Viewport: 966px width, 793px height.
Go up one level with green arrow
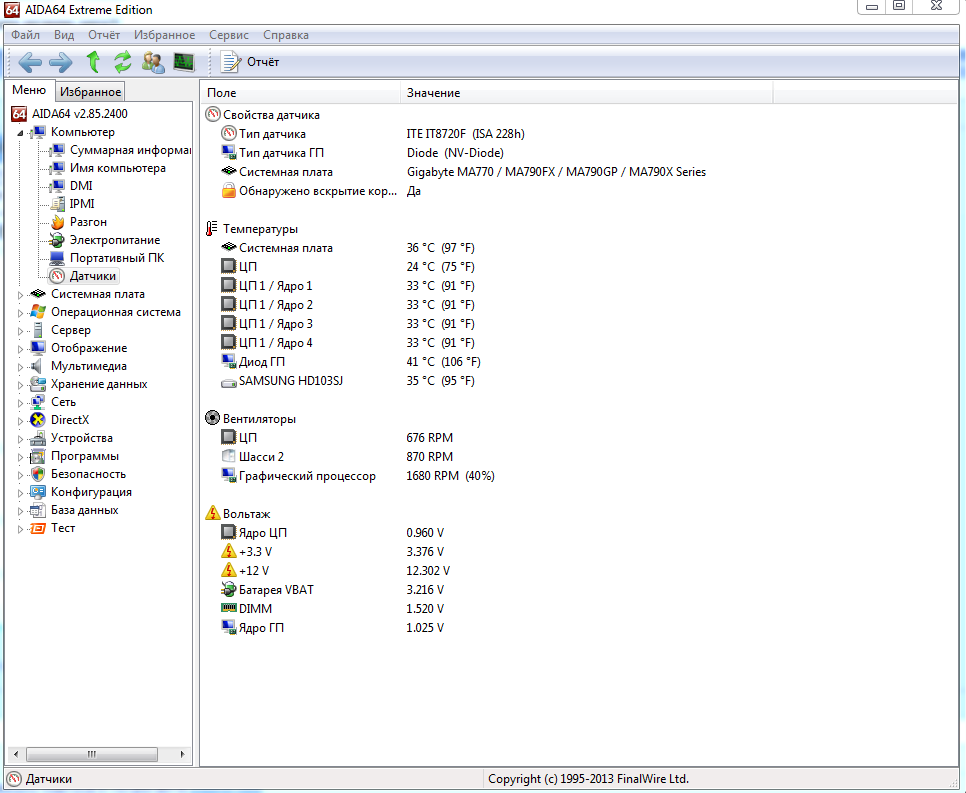(x=93, y=62)
